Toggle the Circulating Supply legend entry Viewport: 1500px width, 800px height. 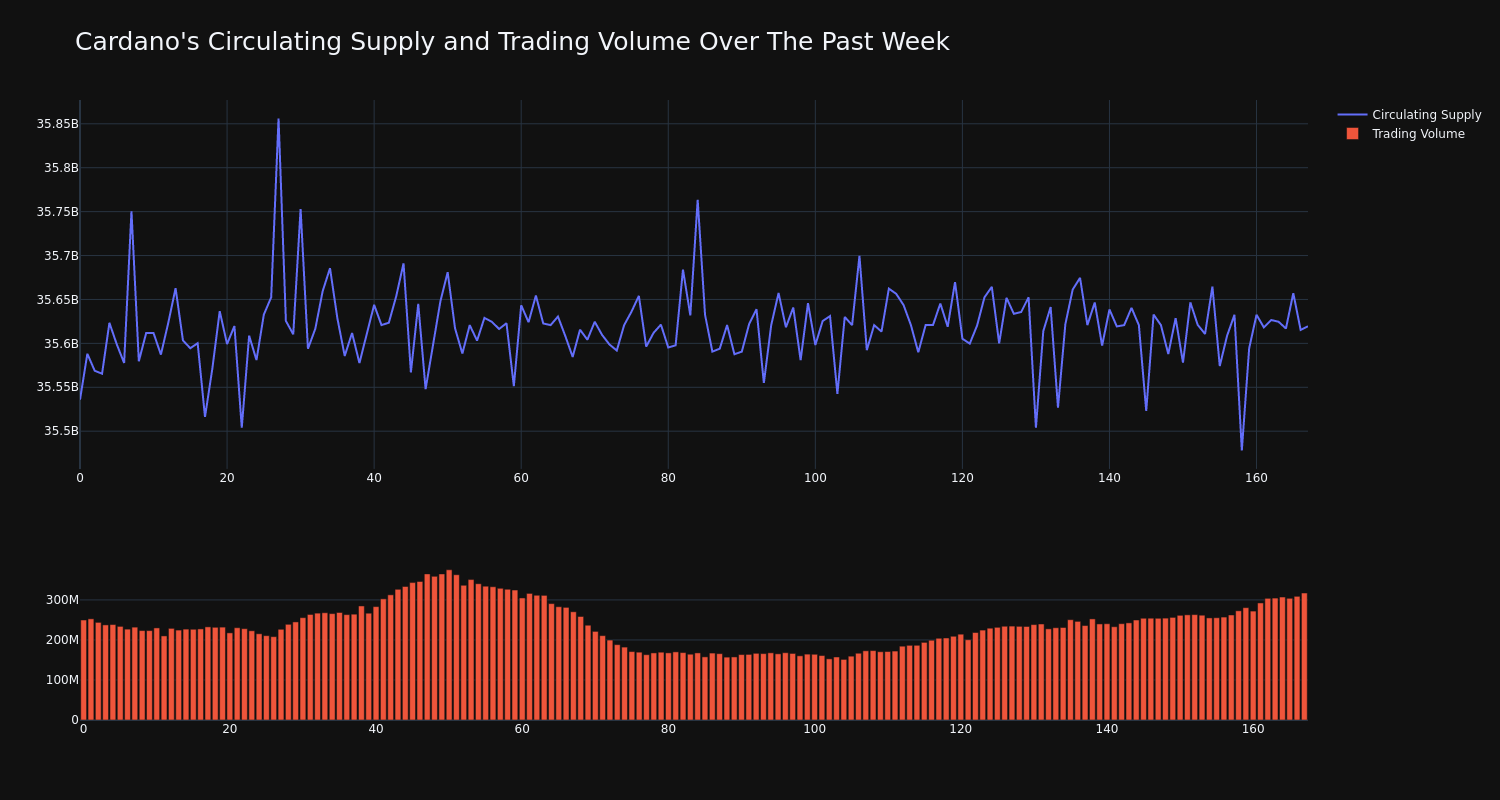click(x=1409, y=115)
